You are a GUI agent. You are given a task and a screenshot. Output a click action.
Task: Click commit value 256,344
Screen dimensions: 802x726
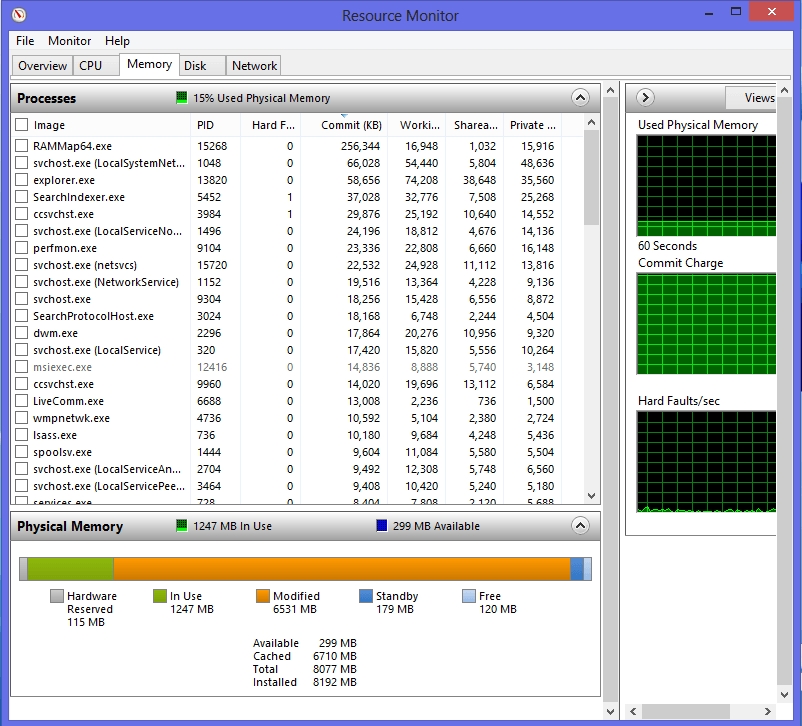pyautogui.click(x=361, y=146)
